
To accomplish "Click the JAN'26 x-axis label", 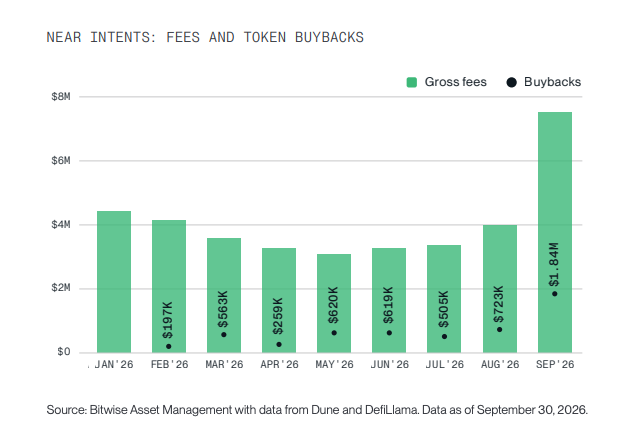I will (x=114, y=365).
